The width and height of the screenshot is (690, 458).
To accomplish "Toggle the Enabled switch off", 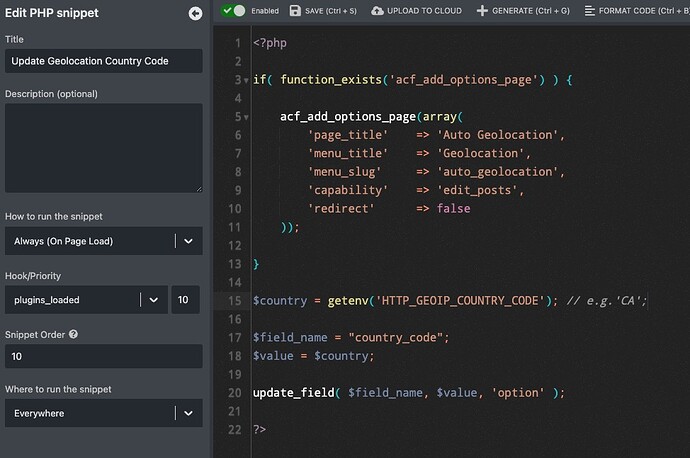I will 233,11.
